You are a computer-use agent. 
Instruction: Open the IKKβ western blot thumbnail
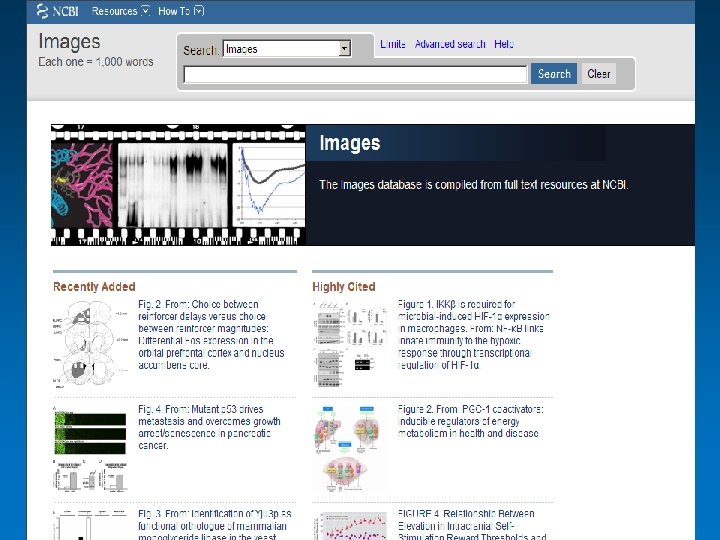coord(350,344)
